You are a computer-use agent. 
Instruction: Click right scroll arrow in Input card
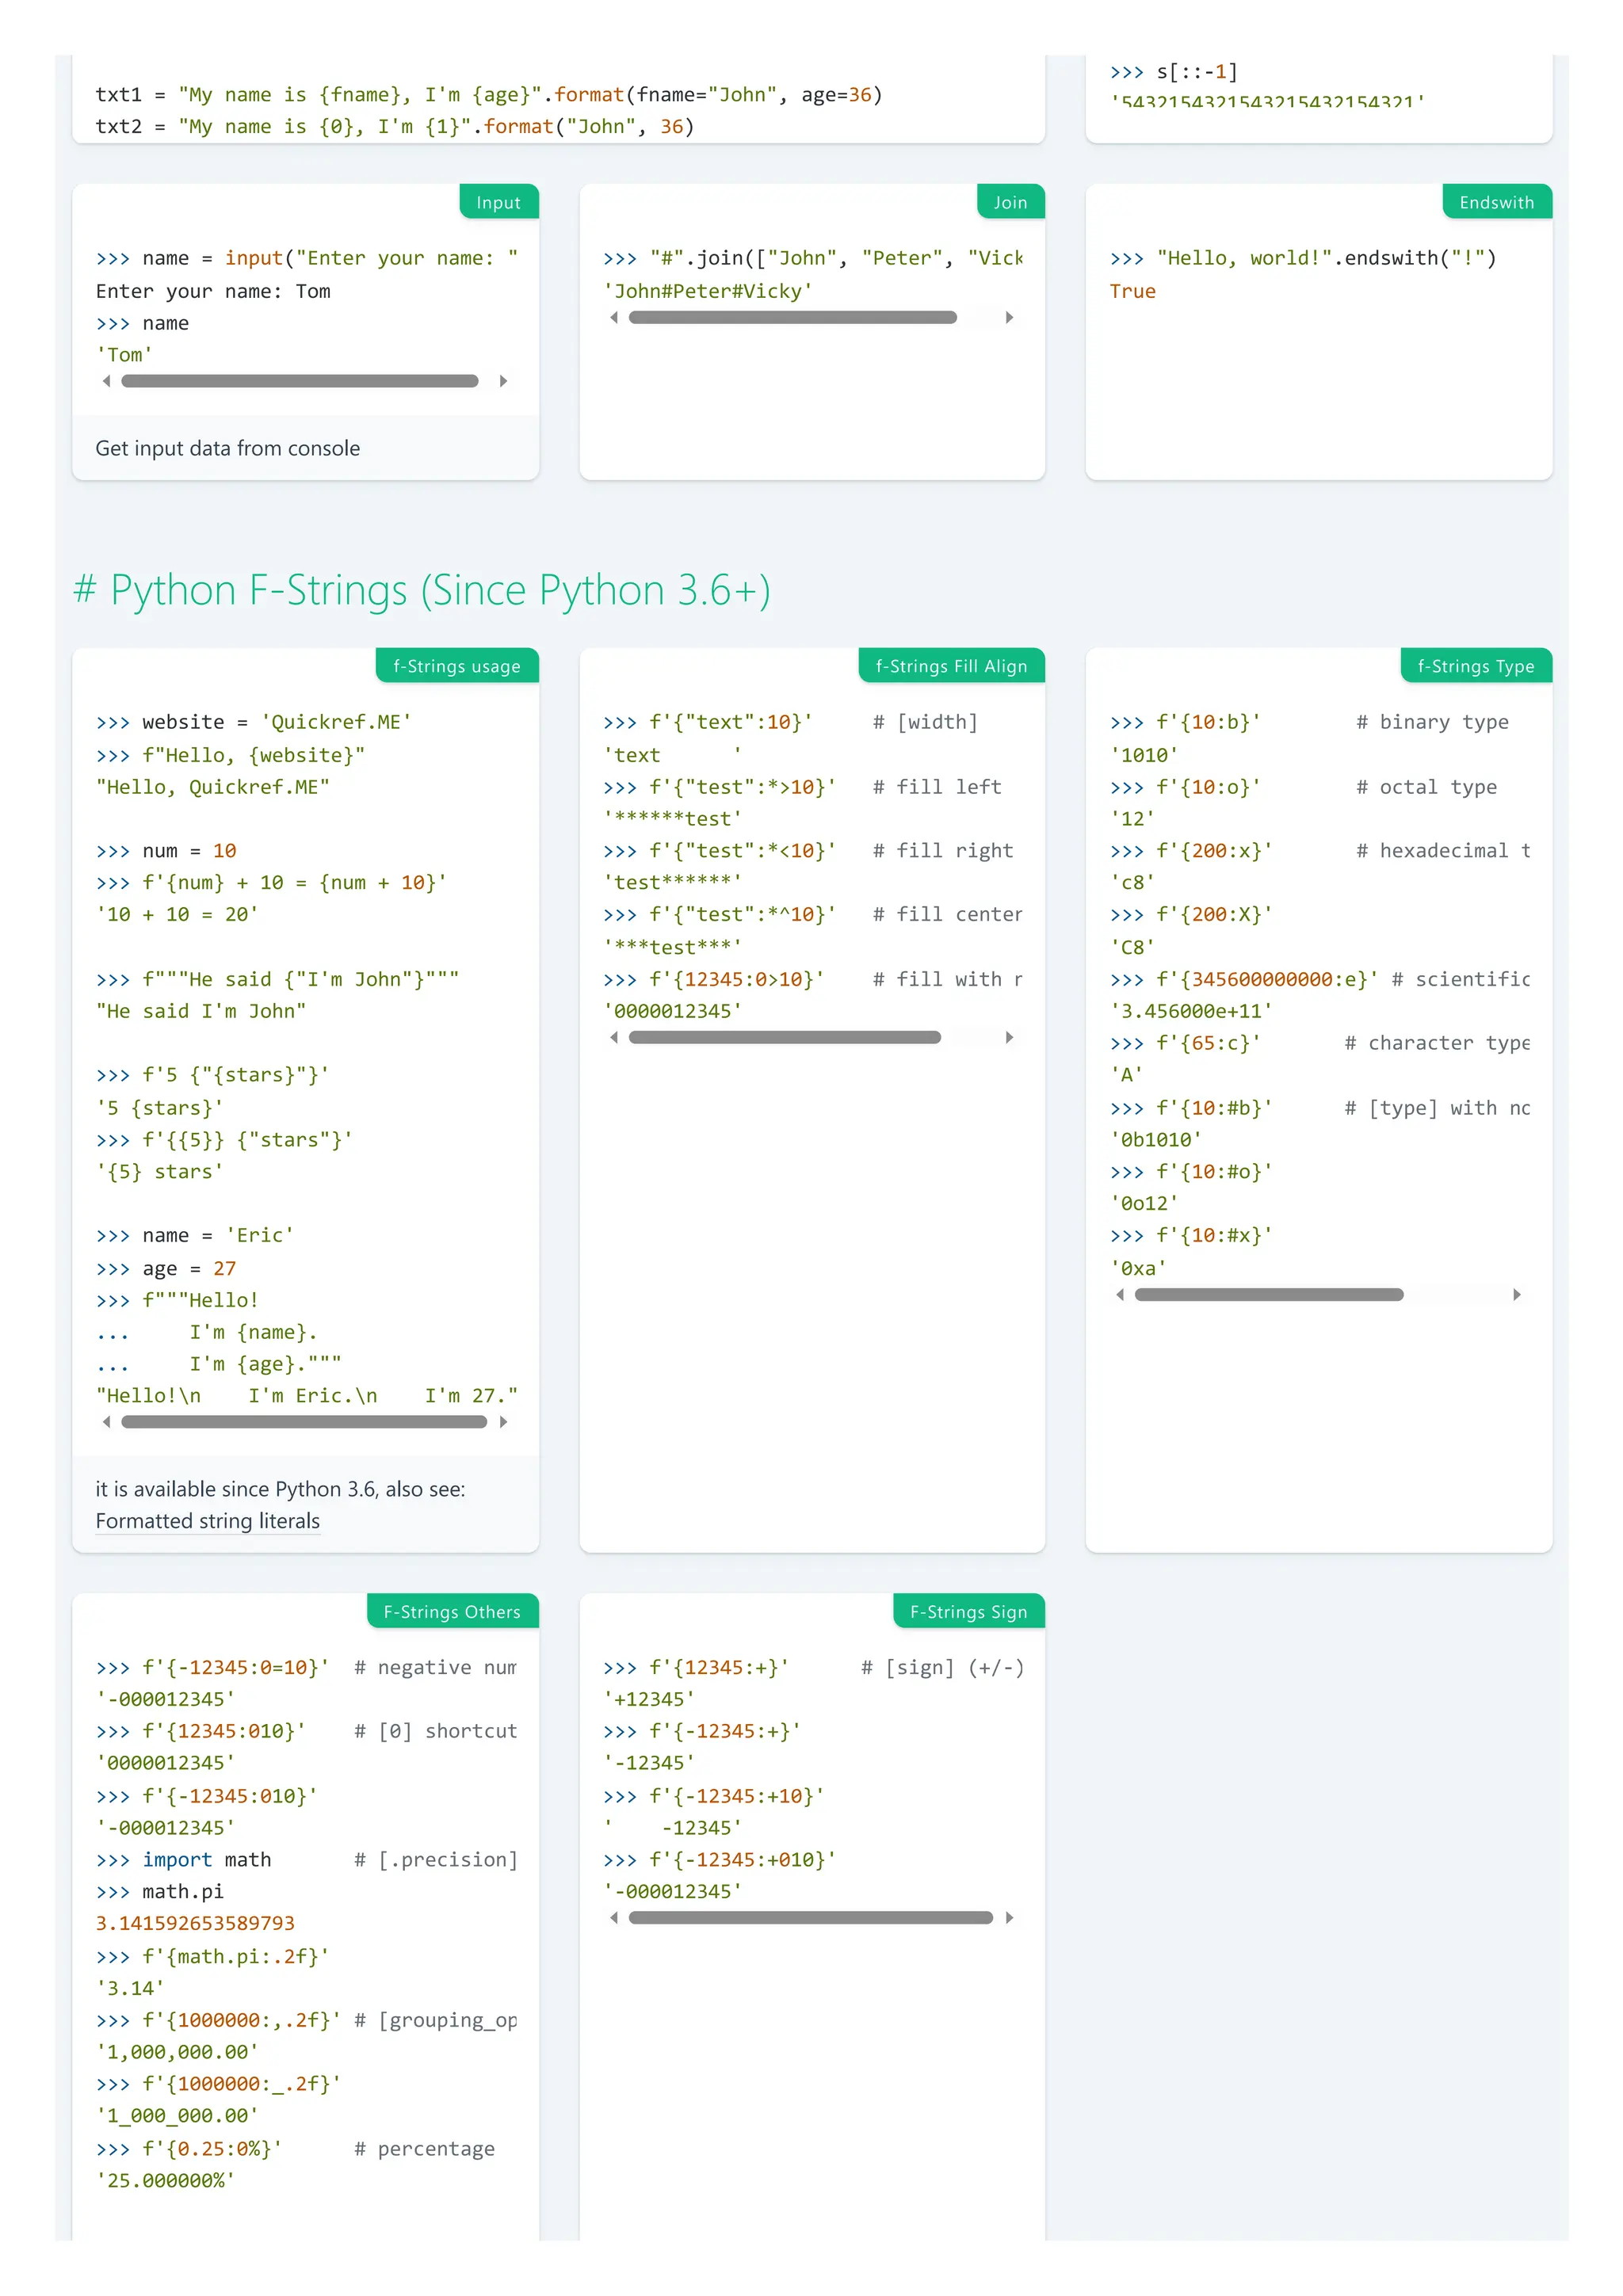point(503,381)
